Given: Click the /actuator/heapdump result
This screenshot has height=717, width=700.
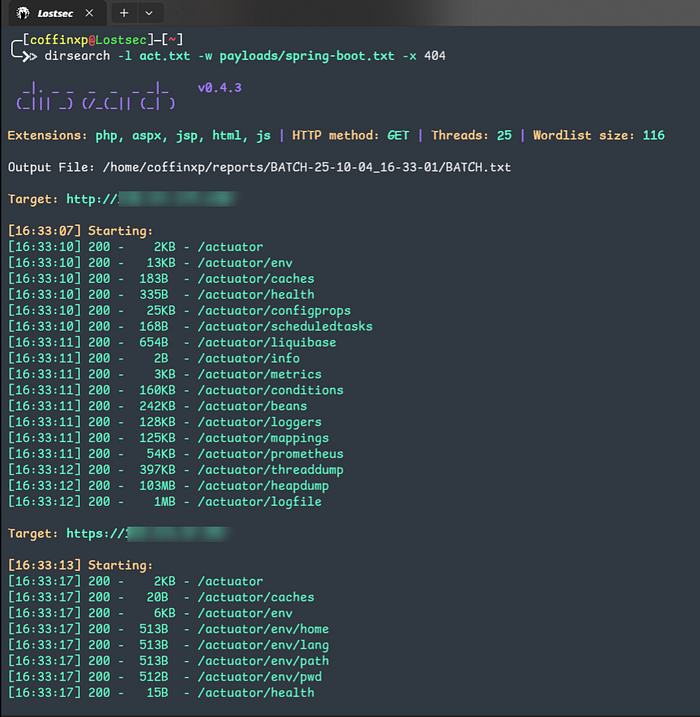Looking at the screenshot, I should (169, 486).
